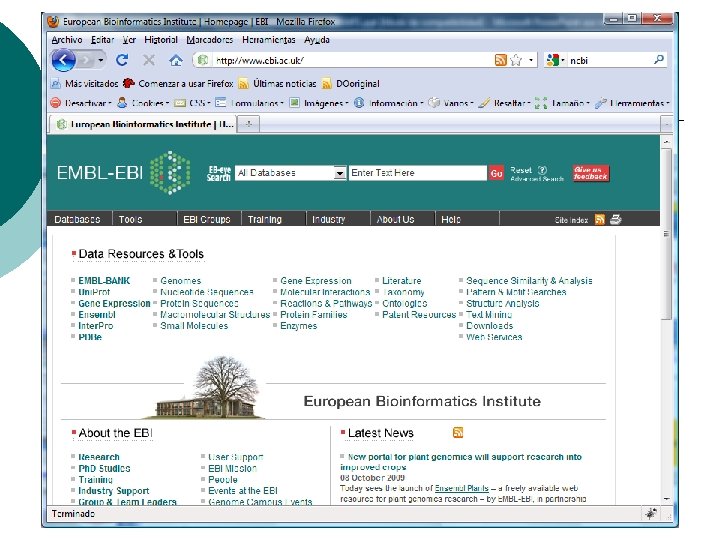Focus the Enter Text Here search field
The image size is (720, 540).
[x=417, y=173]
